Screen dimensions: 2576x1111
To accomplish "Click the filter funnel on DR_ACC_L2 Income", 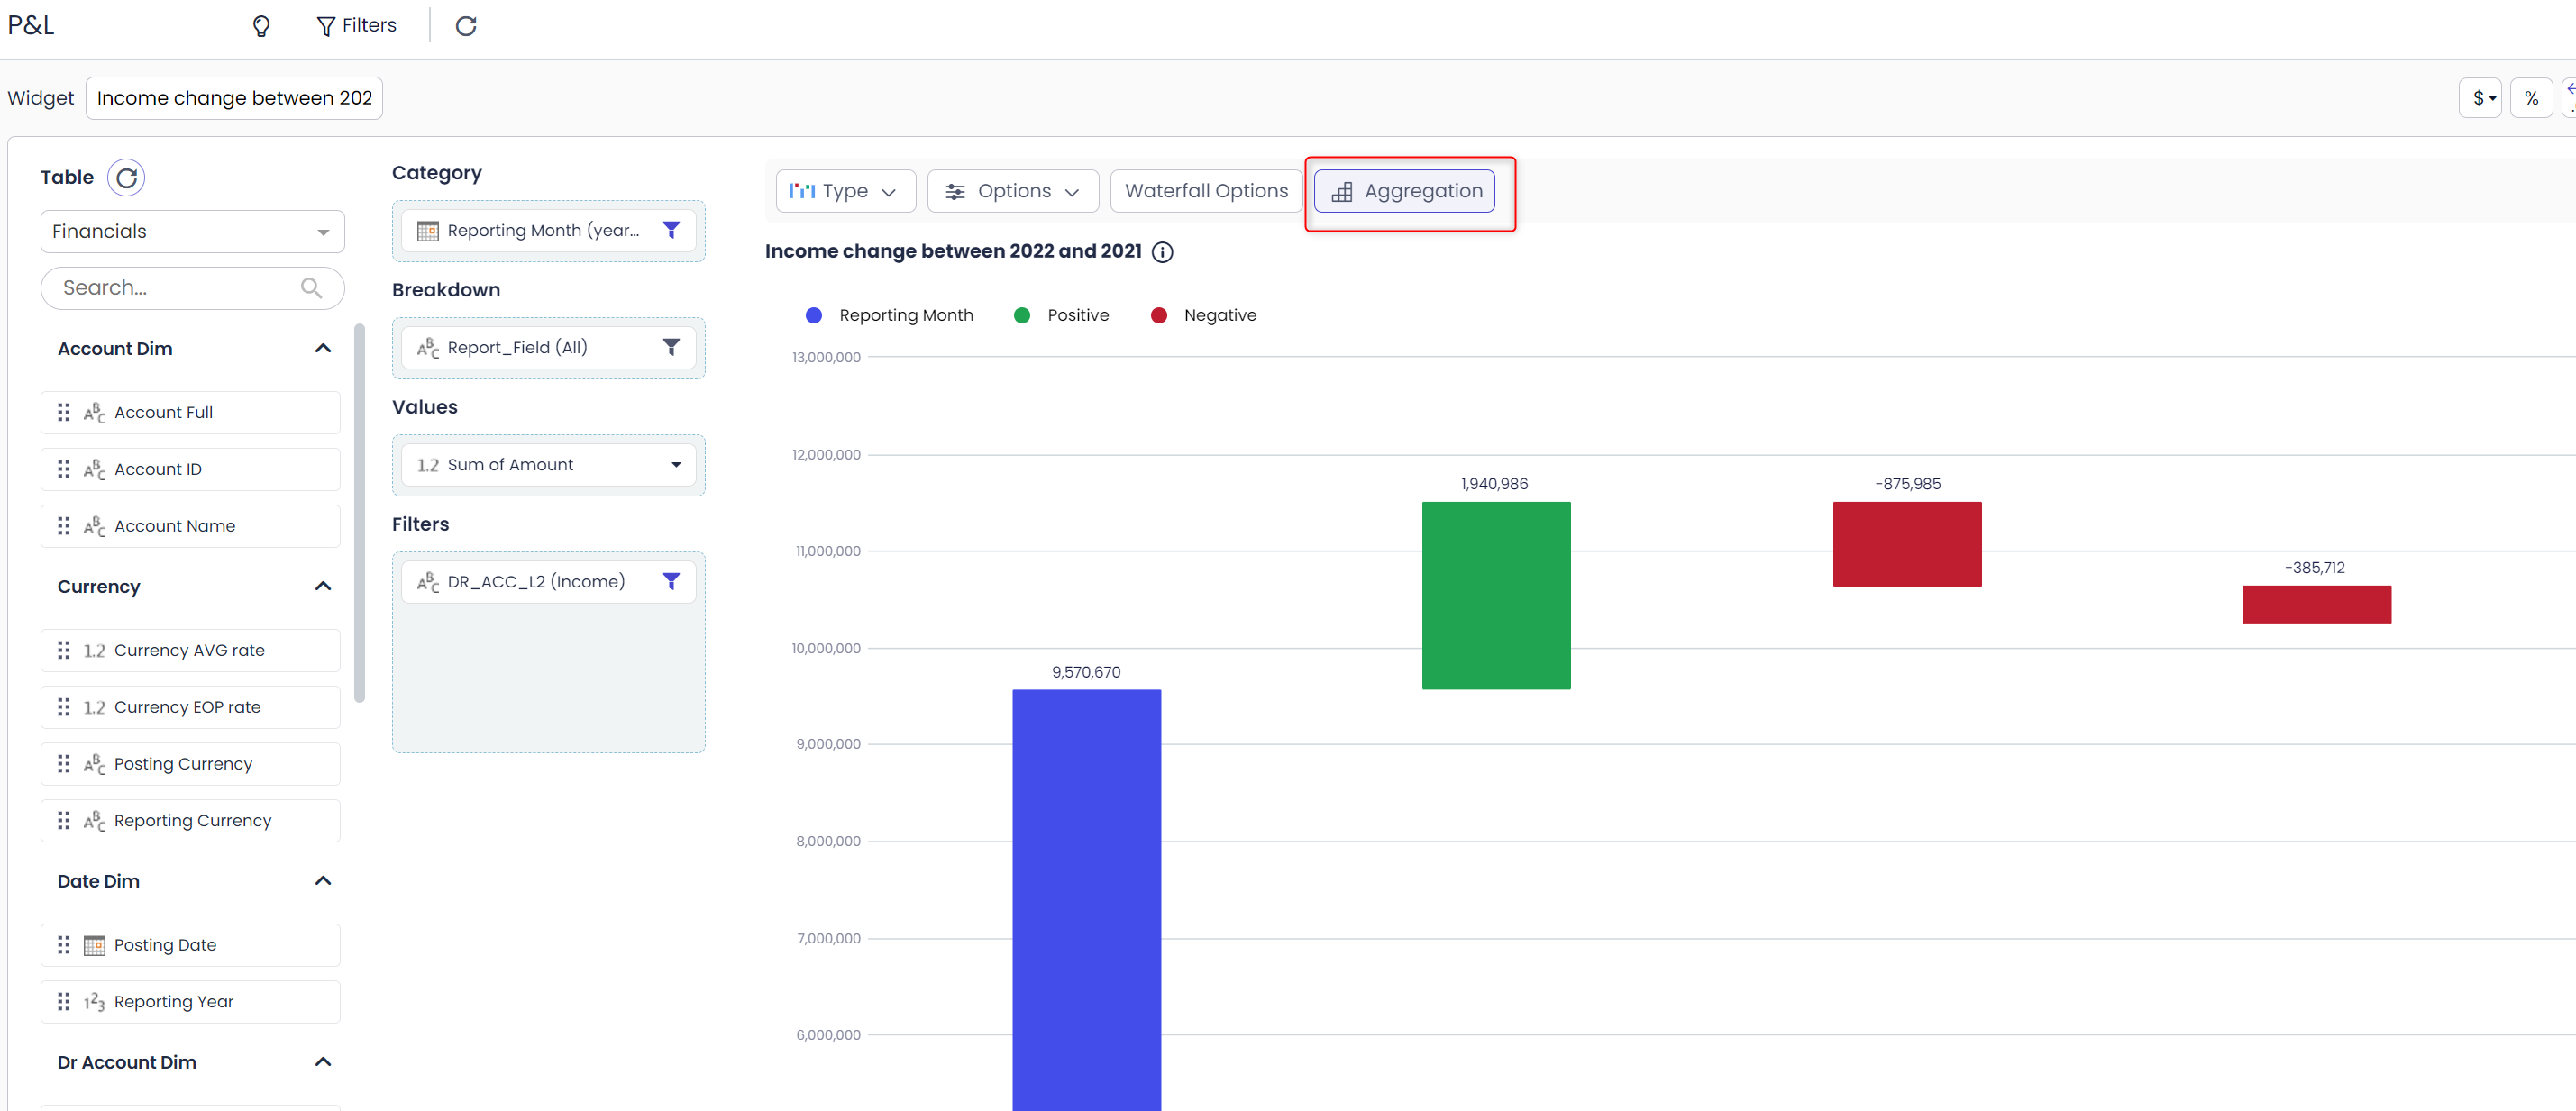I will point(671,581).
